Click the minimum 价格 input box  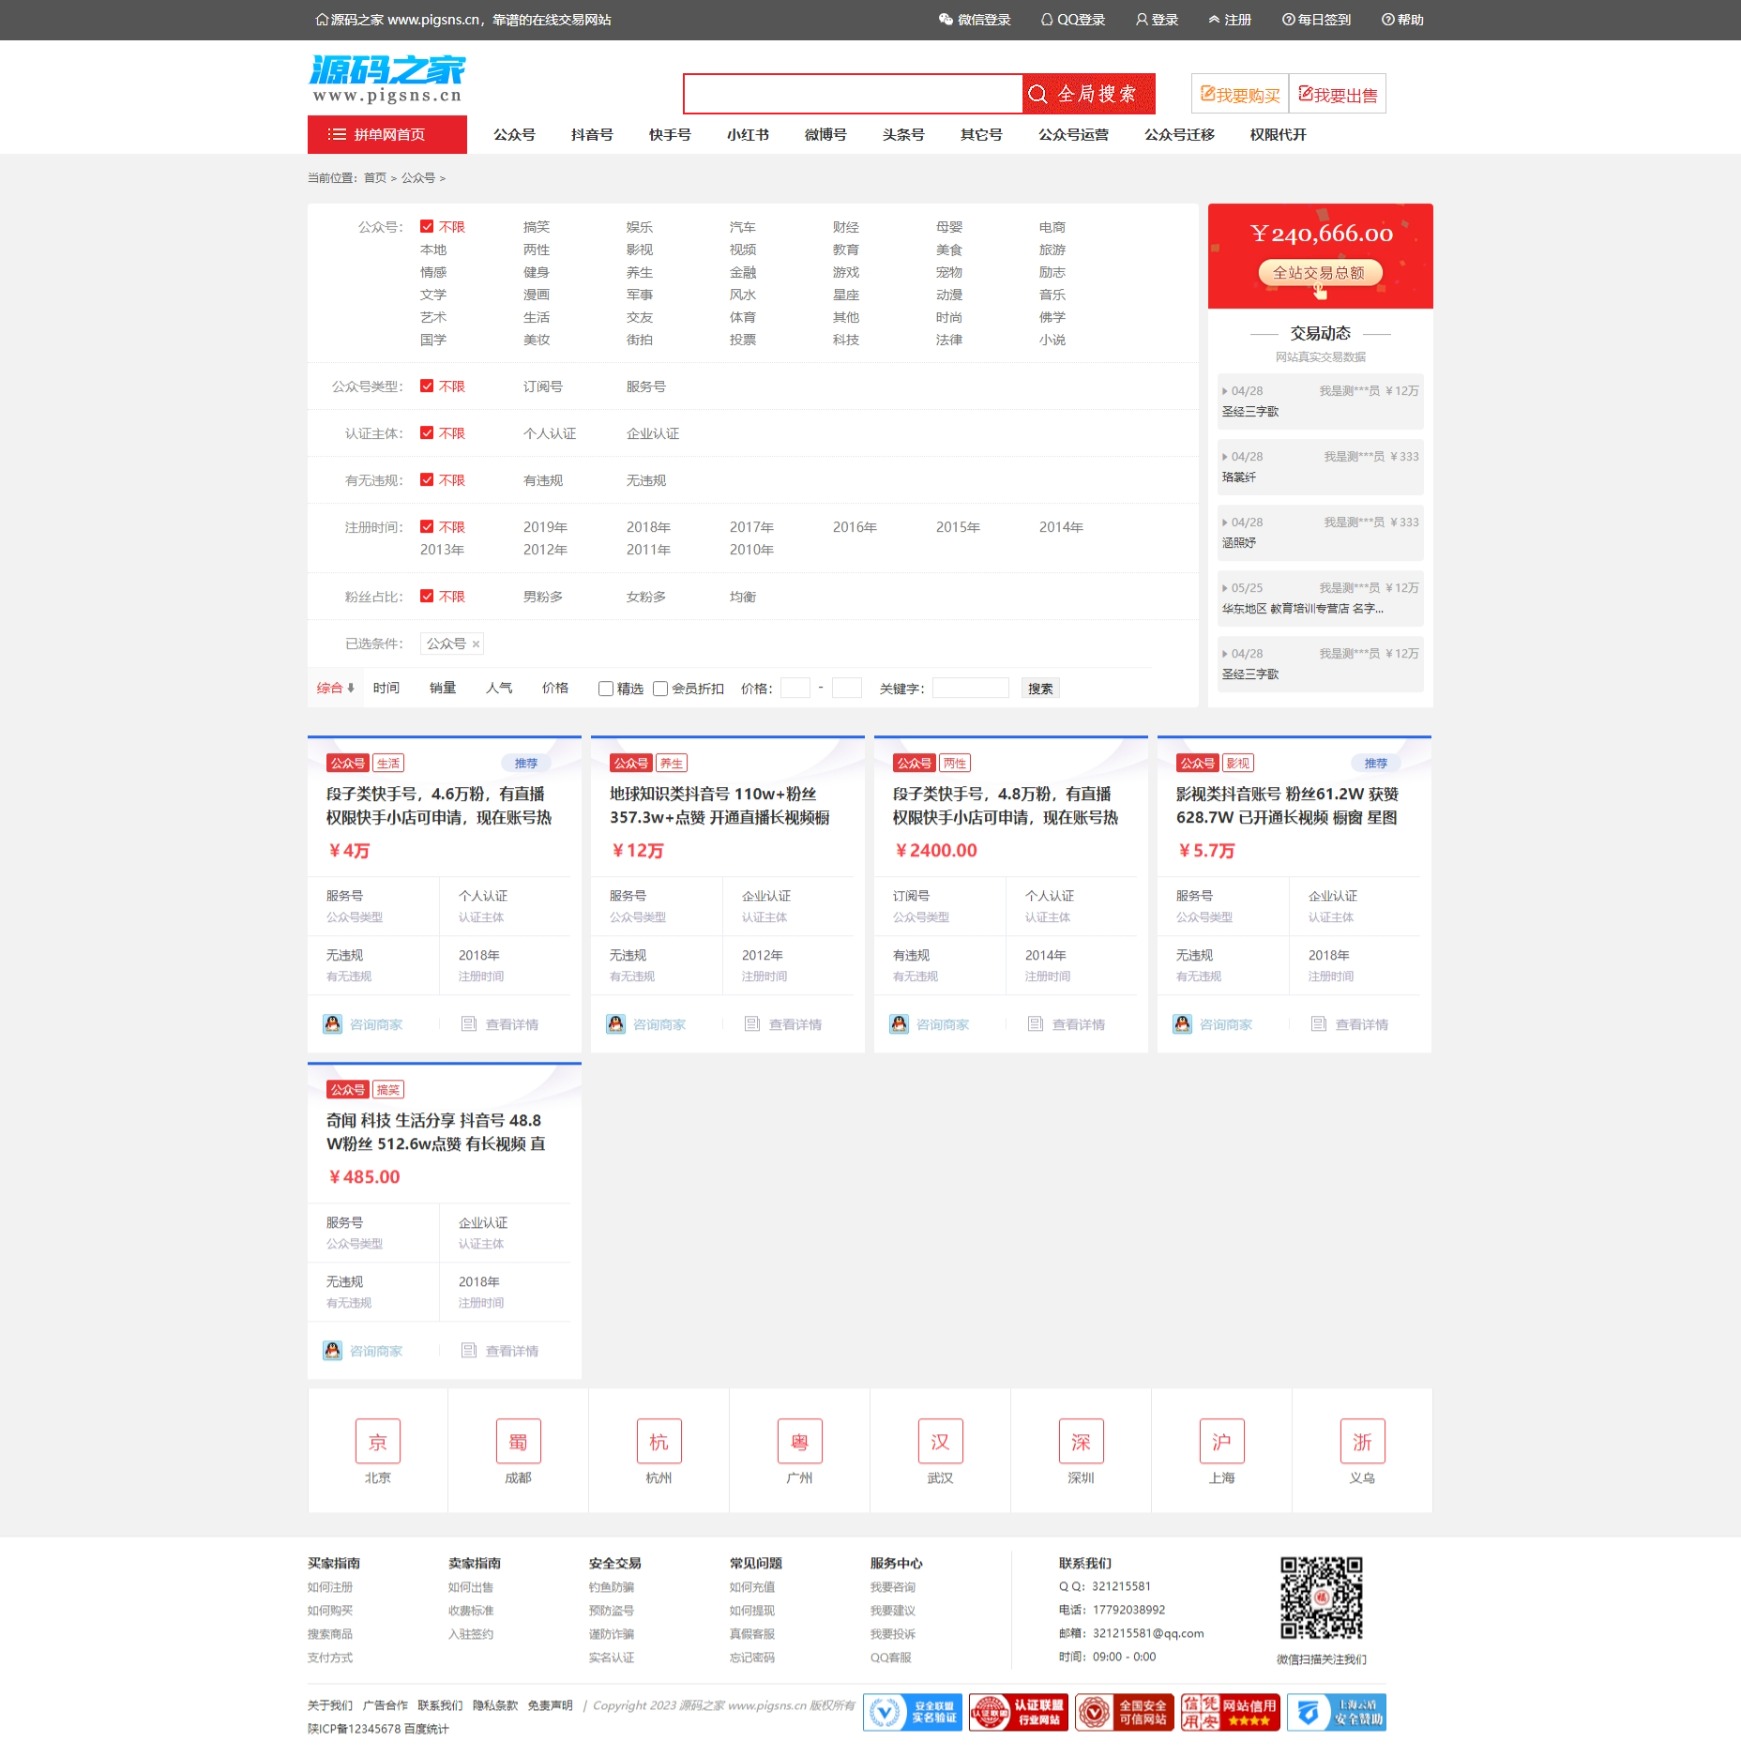point(795,688)
